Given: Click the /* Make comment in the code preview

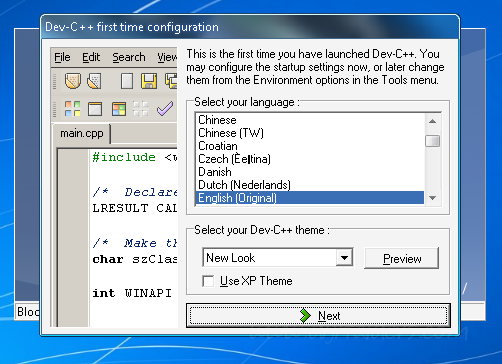Looking at the screenshot, I should pyautogui.click(x=135, y=243).
